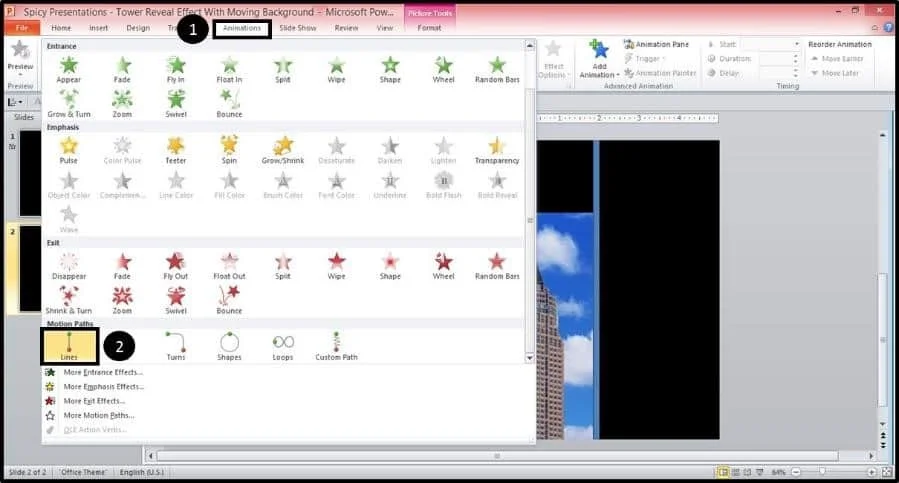Click English (U.S.) language indicator
Image resolution: width=899 pixels, height=483 pixels.
pos(142,472)
